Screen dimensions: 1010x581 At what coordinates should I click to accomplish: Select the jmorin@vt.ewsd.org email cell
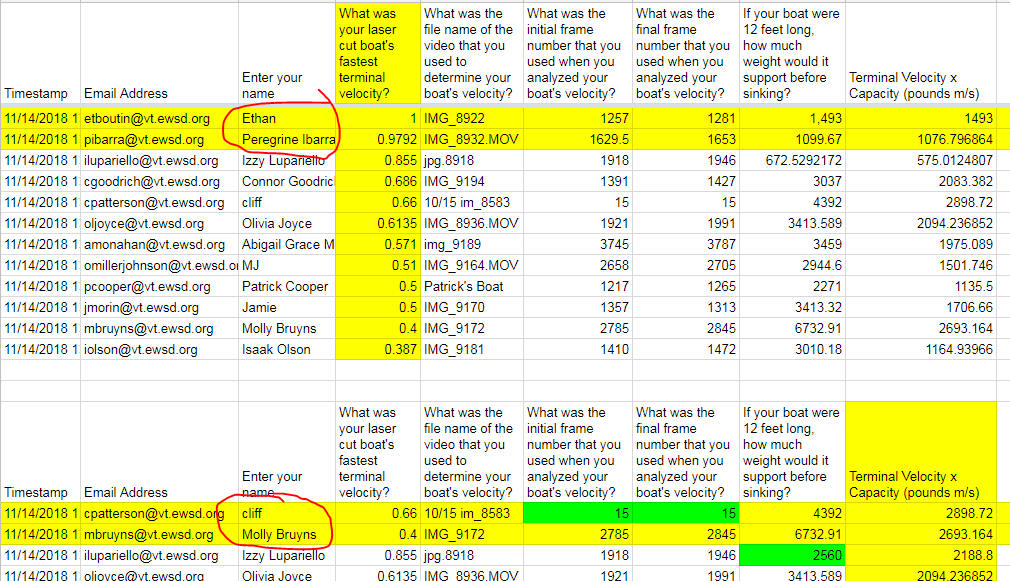[159, 307]
